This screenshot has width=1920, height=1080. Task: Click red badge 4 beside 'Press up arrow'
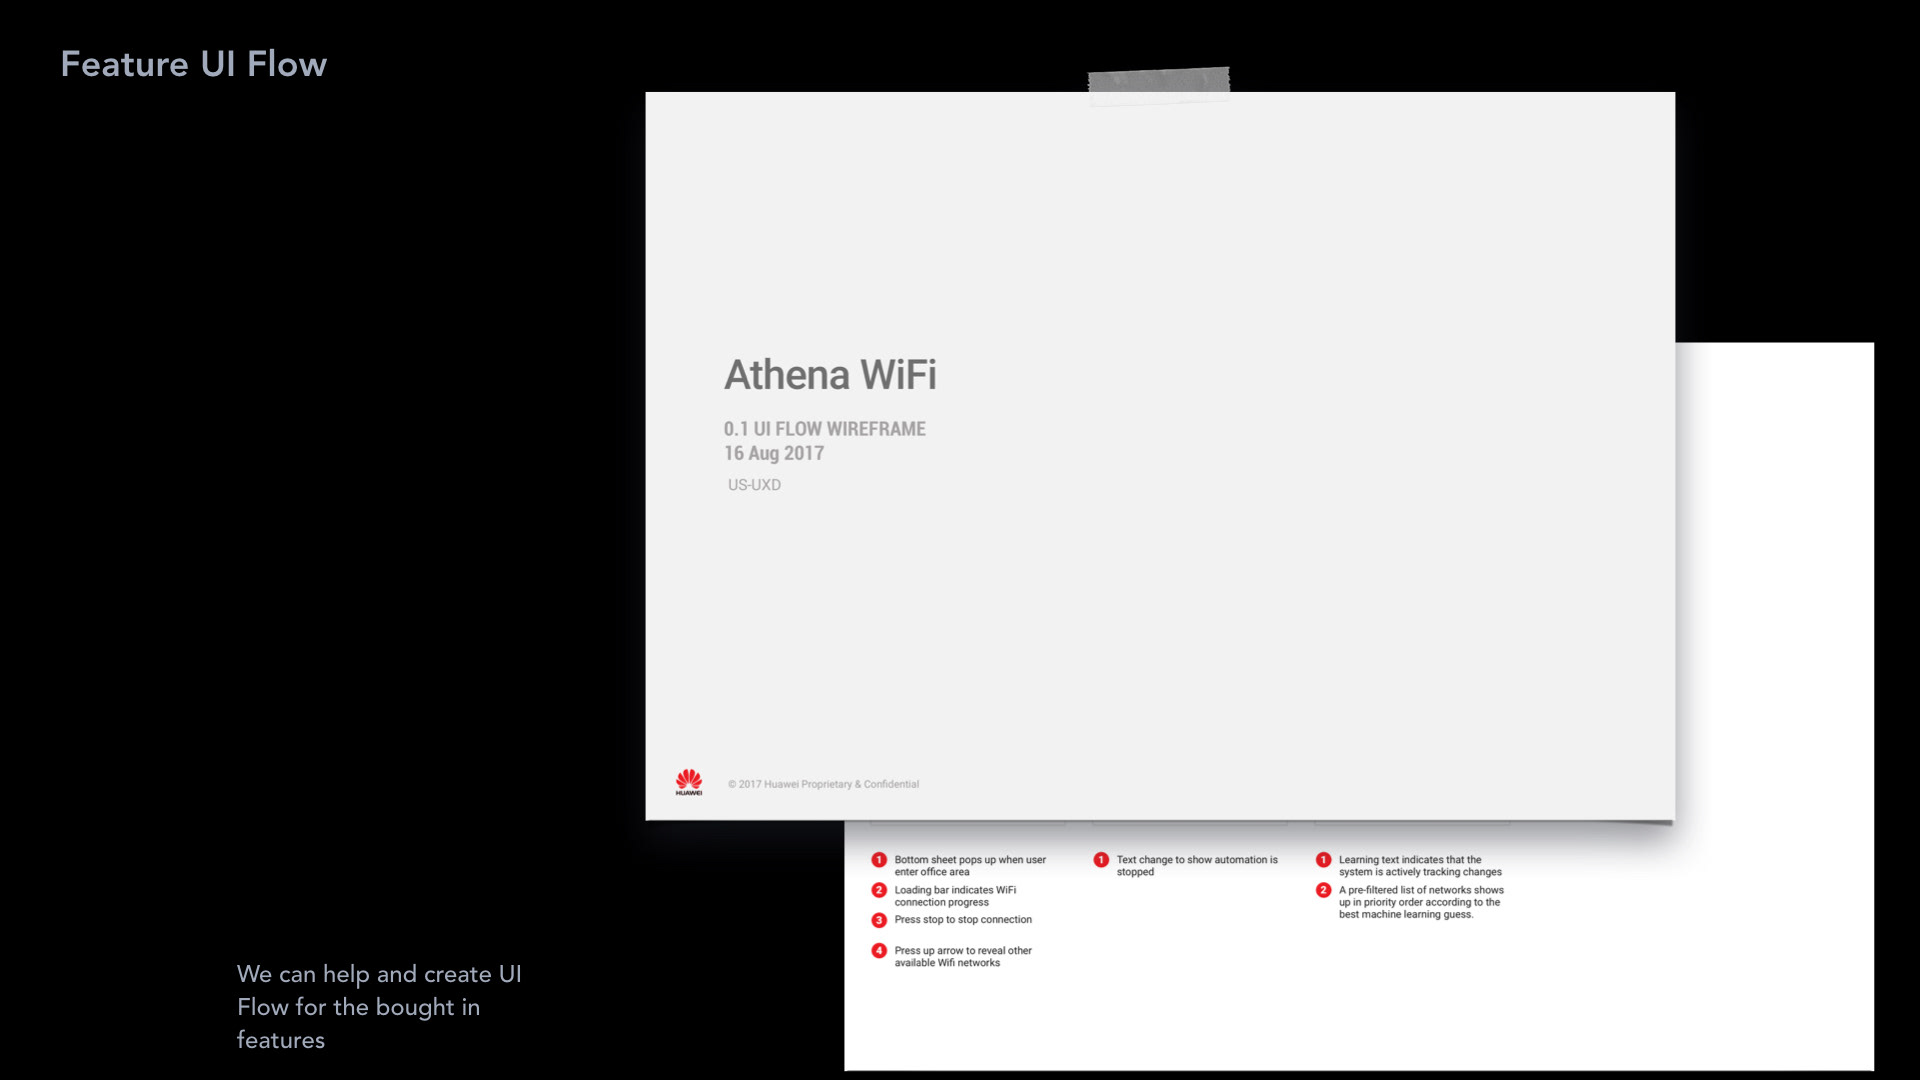pyautogui.click(x=879, y=951)
